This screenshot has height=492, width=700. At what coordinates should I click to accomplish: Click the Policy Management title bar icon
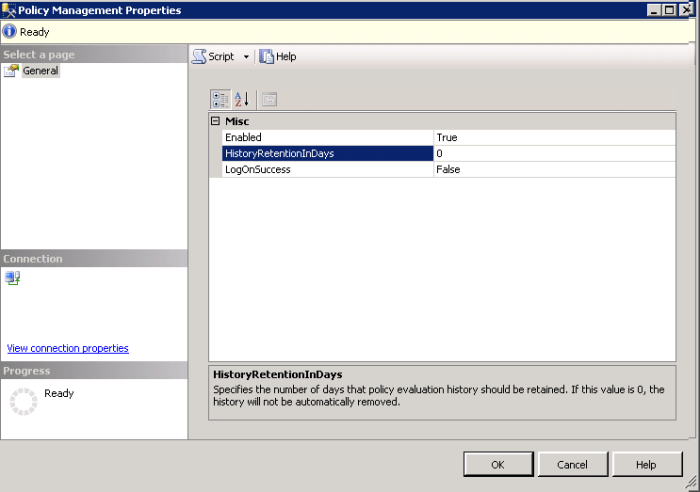[x=10, y=10]
